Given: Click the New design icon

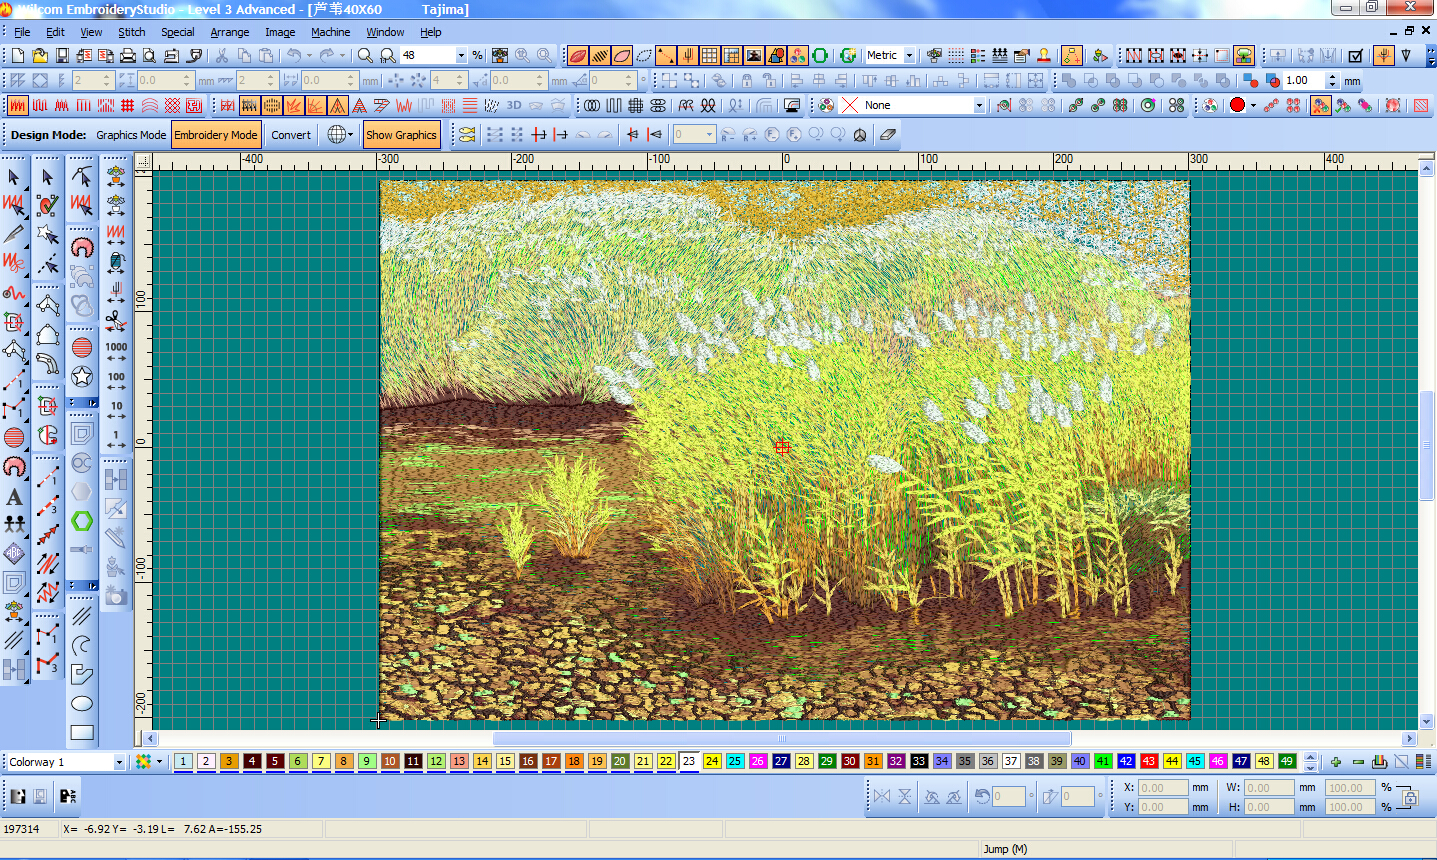Looking at the screenshot, I should tap(18, 56).
